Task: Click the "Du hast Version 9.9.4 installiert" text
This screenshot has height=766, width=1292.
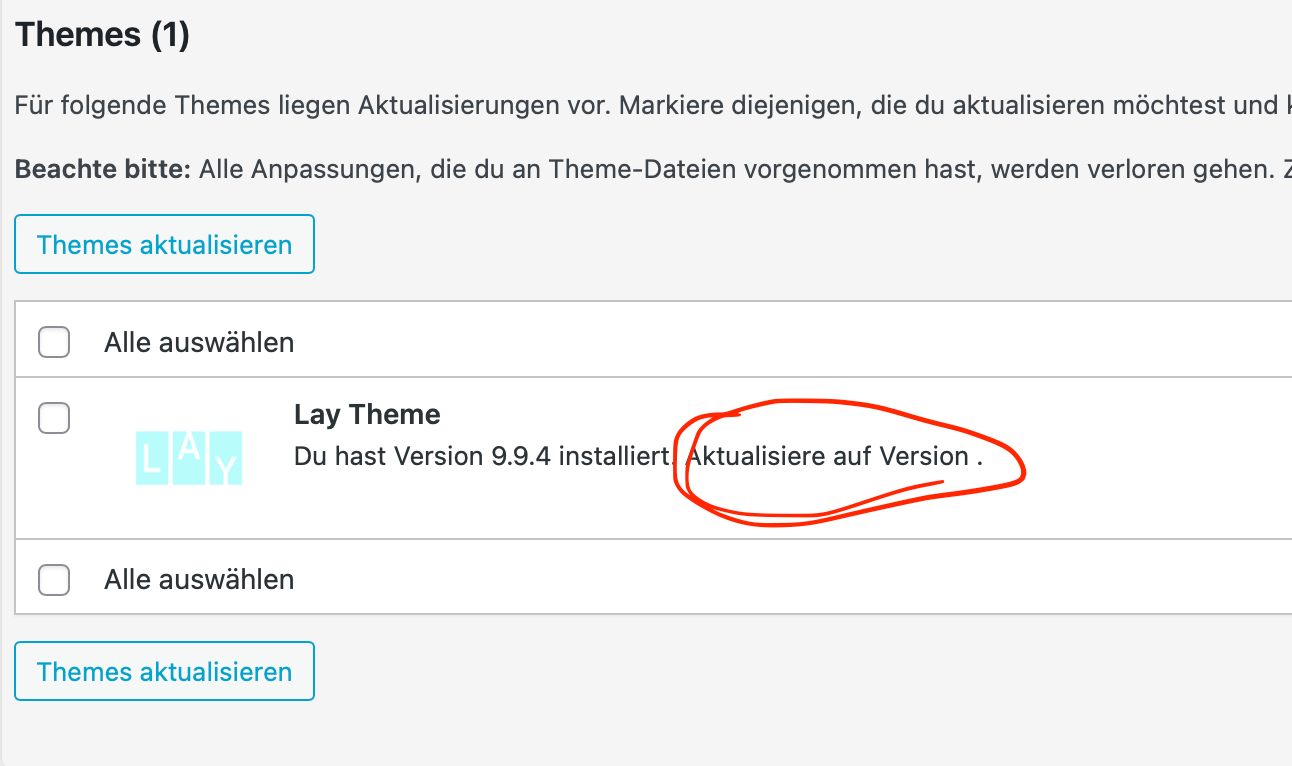Action: coord(480,456)
